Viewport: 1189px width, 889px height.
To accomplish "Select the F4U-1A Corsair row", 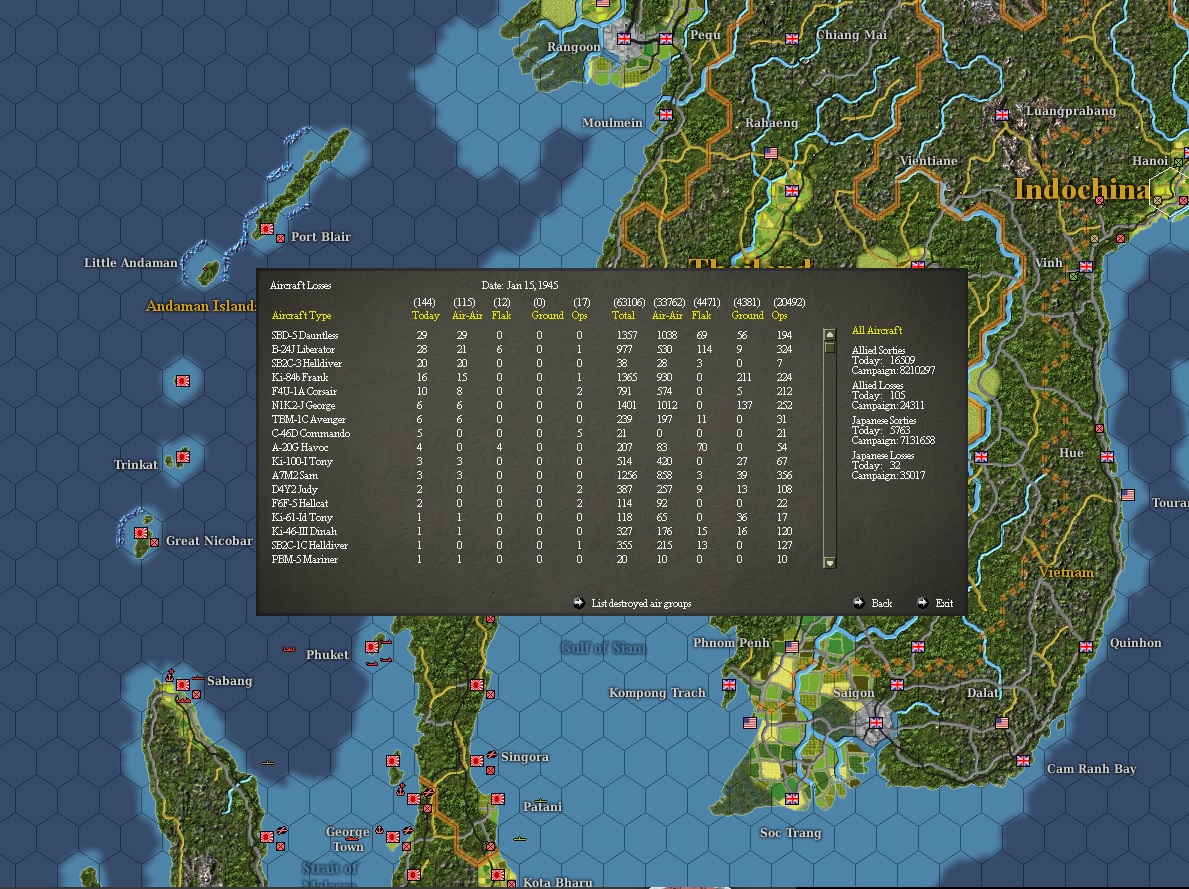I will (532, 391).
